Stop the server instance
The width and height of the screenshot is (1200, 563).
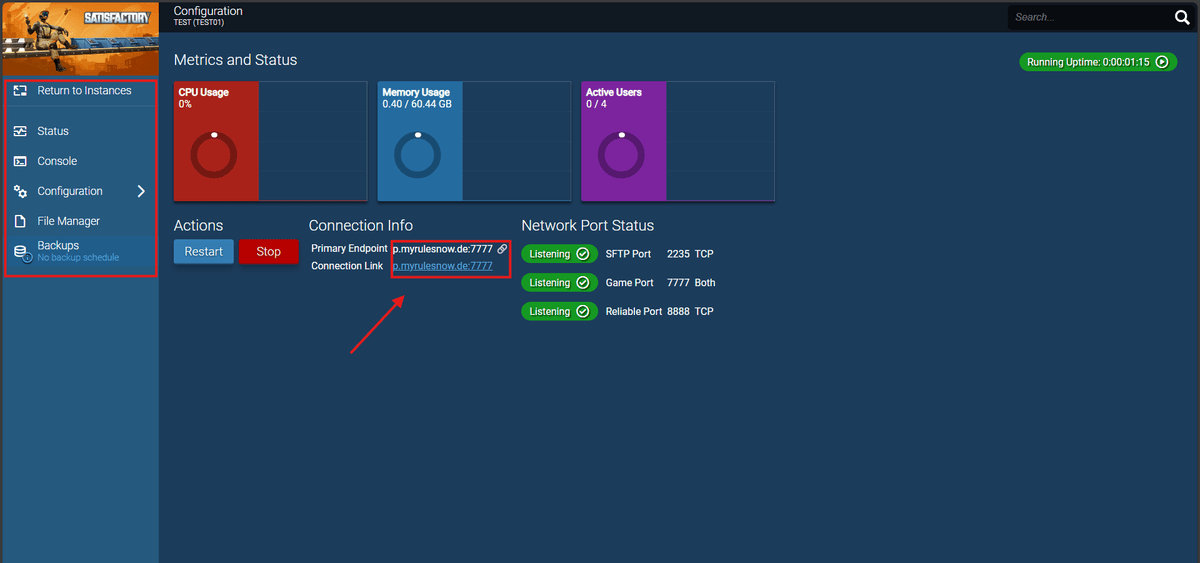tap(269, 252)
